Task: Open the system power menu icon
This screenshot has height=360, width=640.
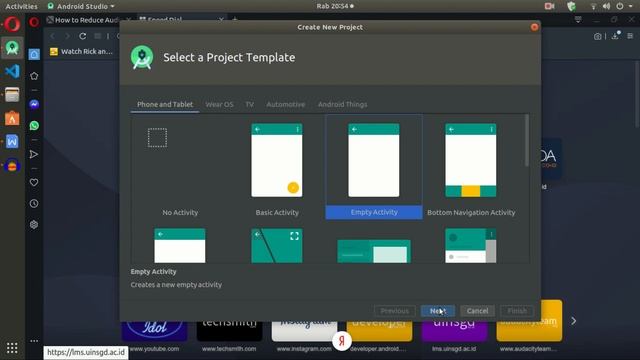Action: pos(620,6)
